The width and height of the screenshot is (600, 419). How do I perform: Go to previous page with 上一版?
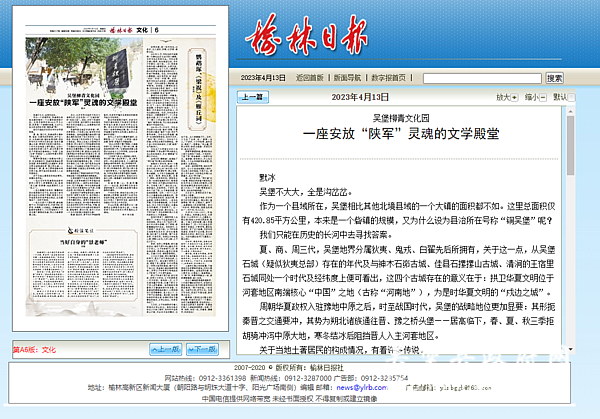tap(165, 349)
